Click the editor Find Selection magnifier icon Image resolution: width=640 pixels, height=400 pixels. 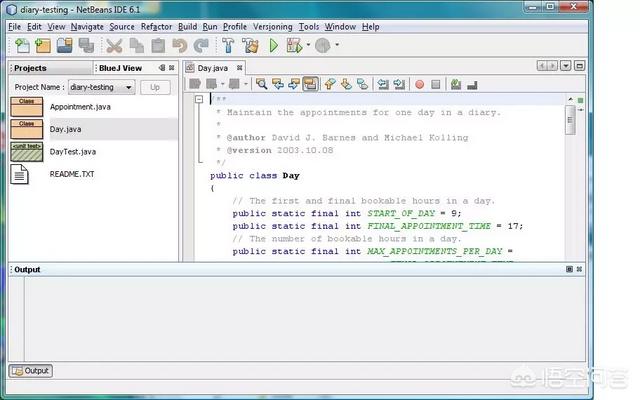(261, 84)
